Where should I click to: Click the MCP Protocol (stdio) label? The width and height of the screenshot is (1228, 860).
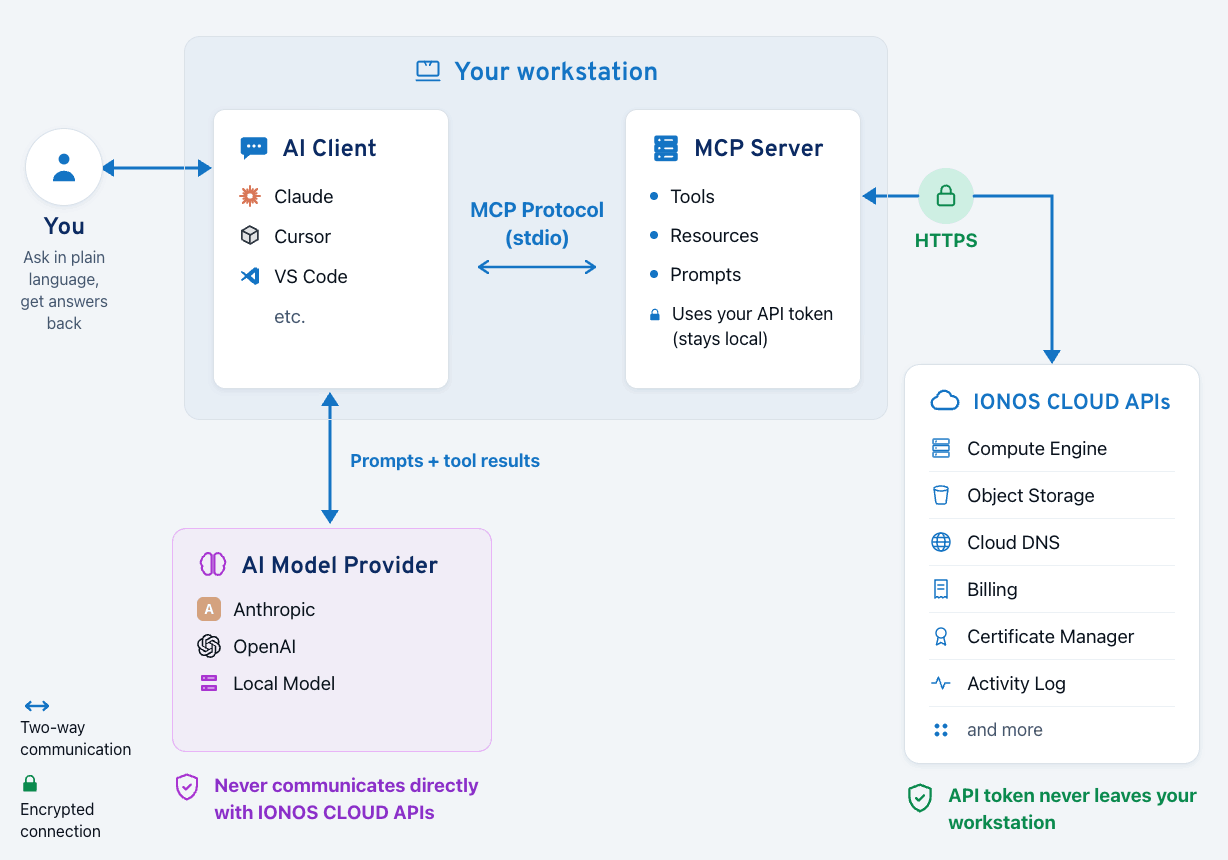(x=537, y=224)
